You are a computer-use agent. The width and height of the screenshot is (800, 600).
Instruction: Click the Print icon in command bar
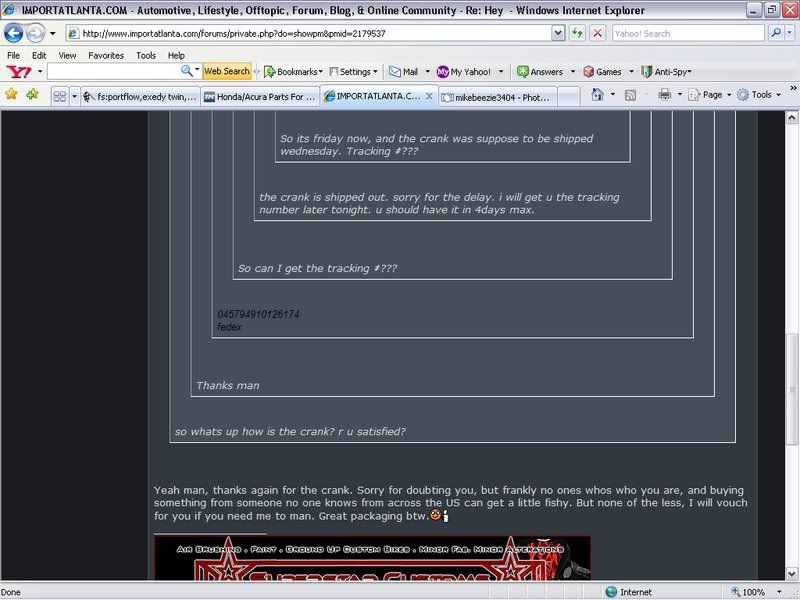coord(664,95)
